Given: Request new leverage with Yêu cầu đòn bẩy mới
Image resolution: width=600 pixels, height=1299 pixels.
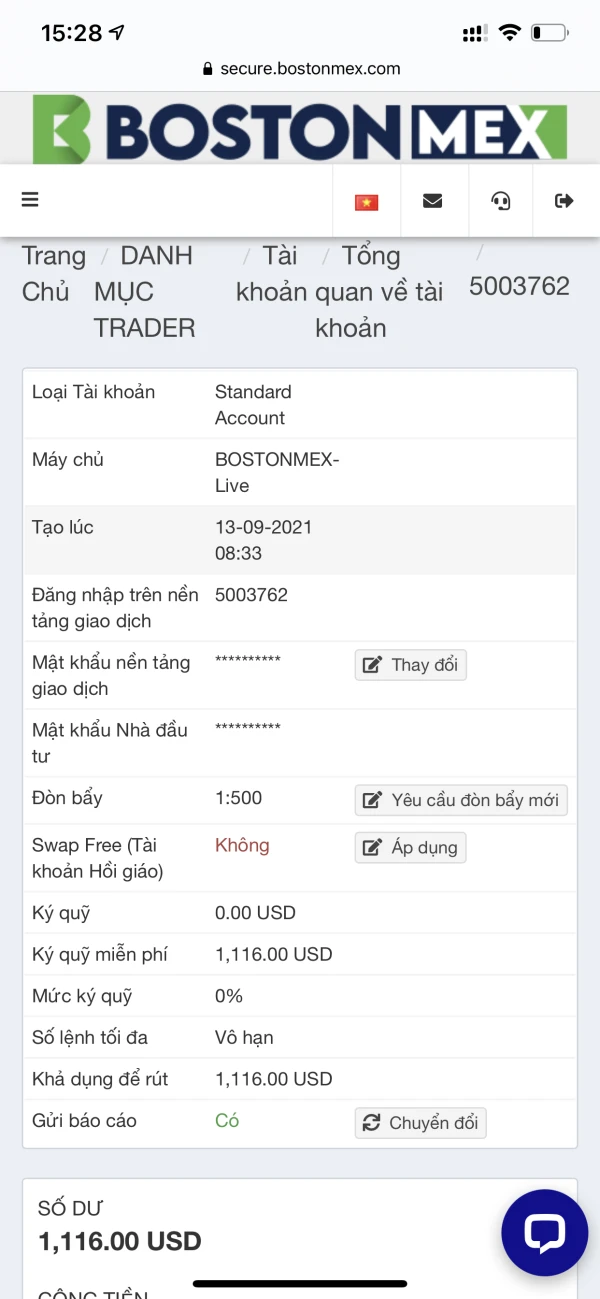Looking at the screenshot, I should pyautogui.click(x=461, y=800).
